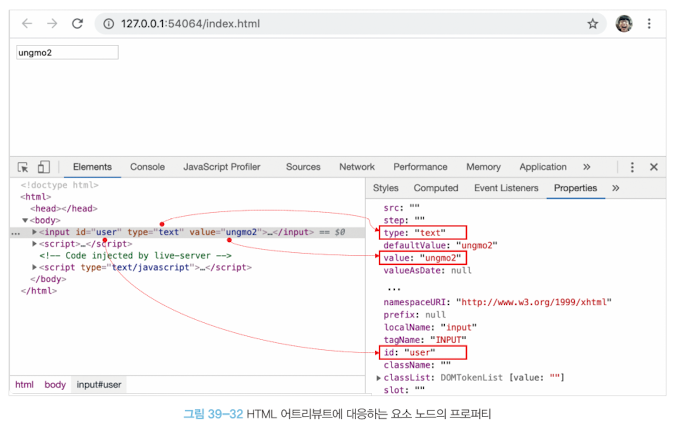Click the step property row
This screenshot has height=433, width=677.
404,220
